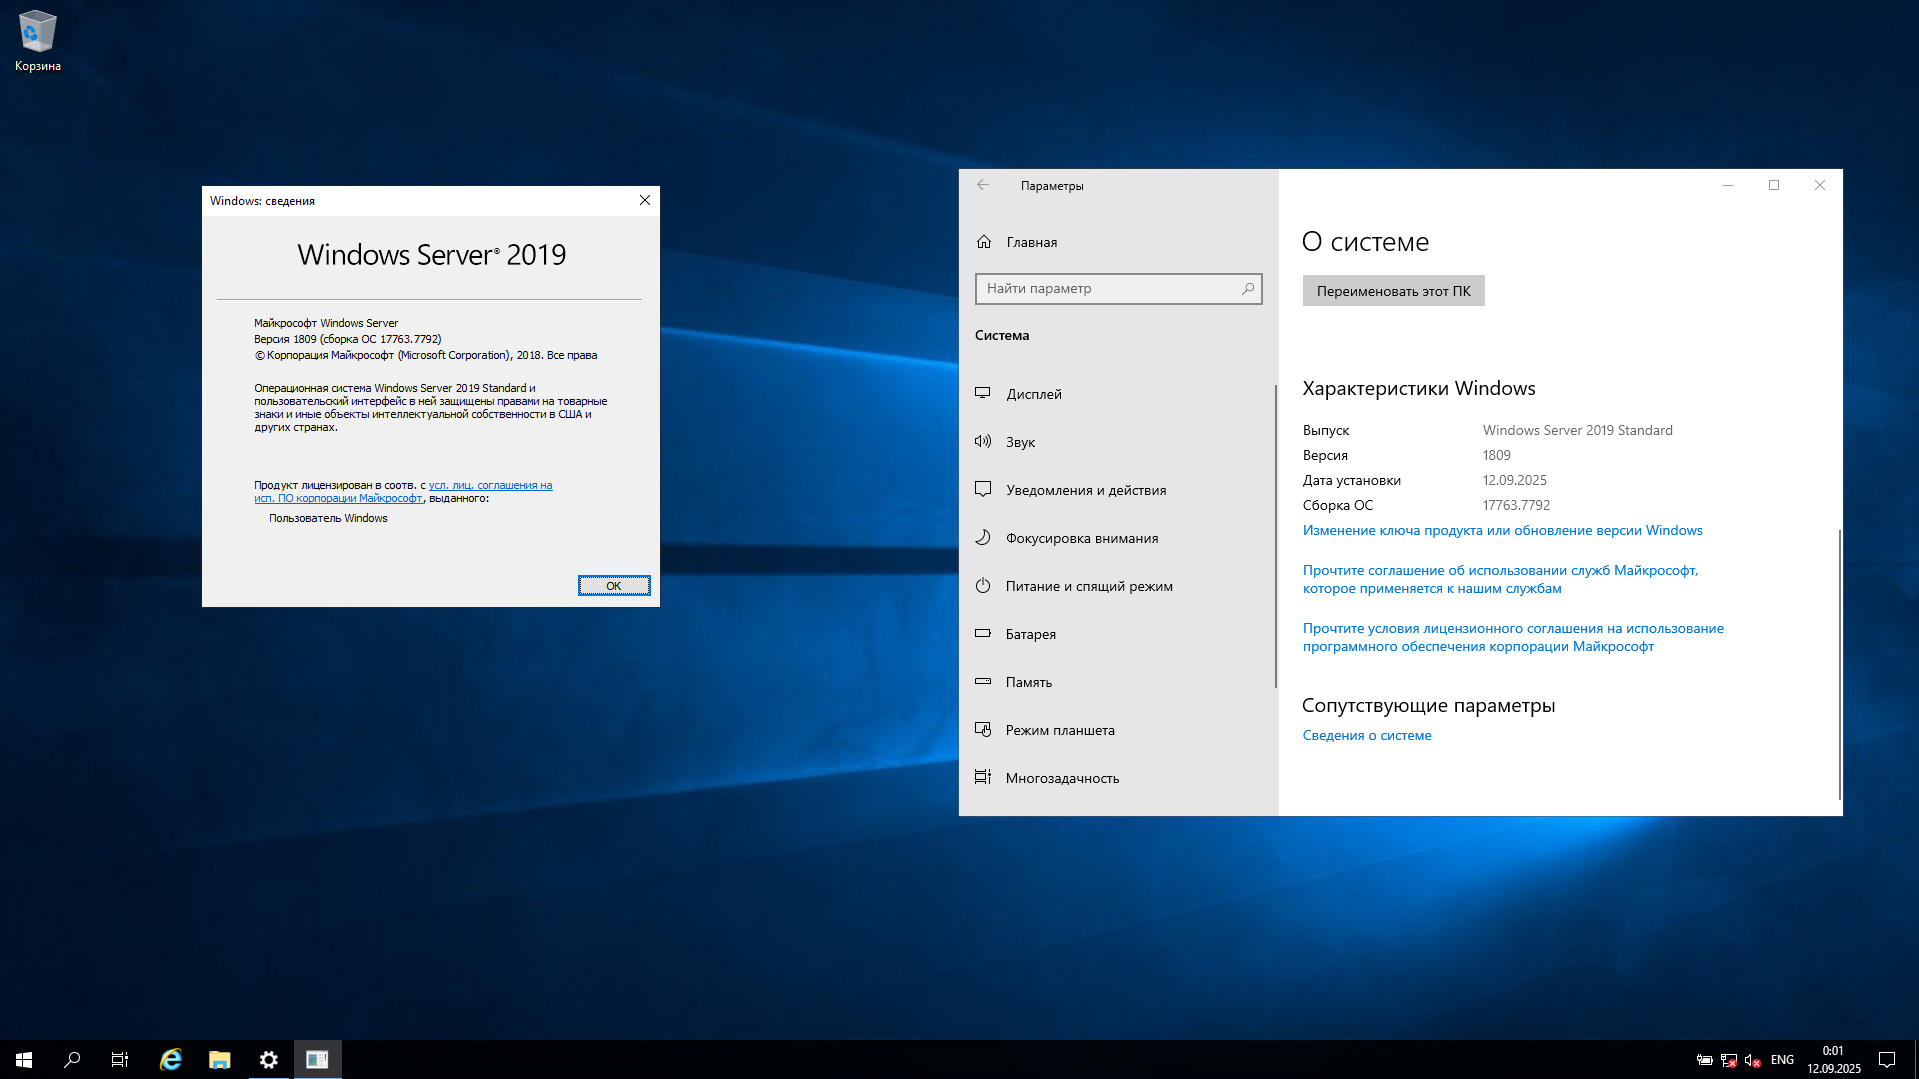Screen dimensions: 1919x1079
Task: Select Режим планшета category
Action: coord(1117,730)
